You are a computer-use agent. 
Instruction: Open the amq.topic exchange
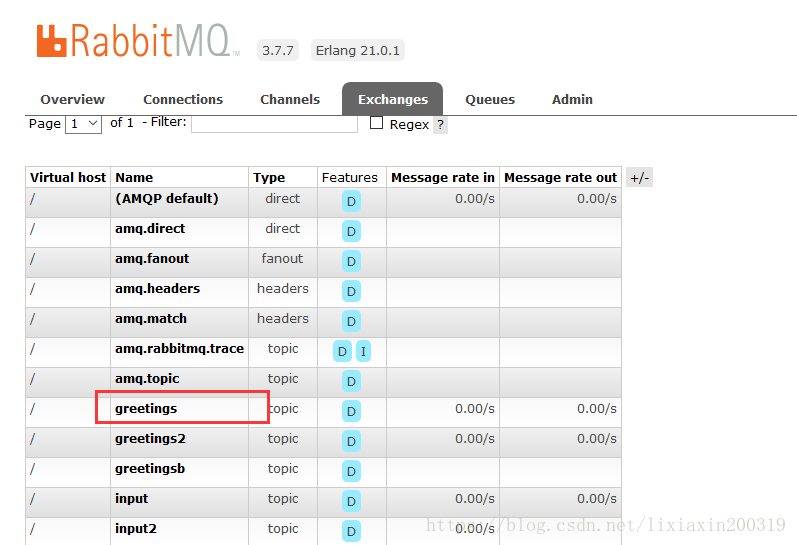click(147, 379)
